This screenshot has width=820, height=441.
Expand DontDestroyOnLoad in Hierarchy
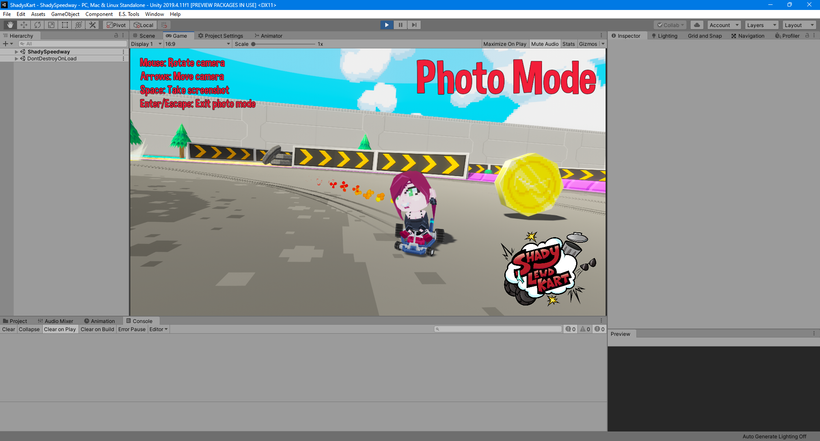[16, 59]
